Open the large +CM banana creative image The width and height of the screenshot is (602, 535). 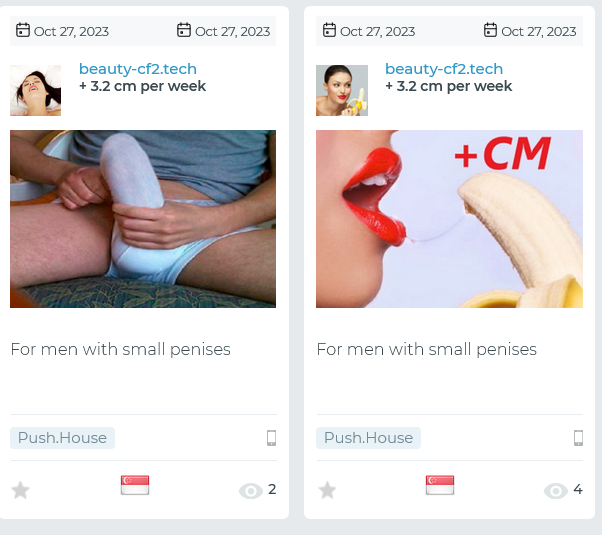tap(449, 219)
